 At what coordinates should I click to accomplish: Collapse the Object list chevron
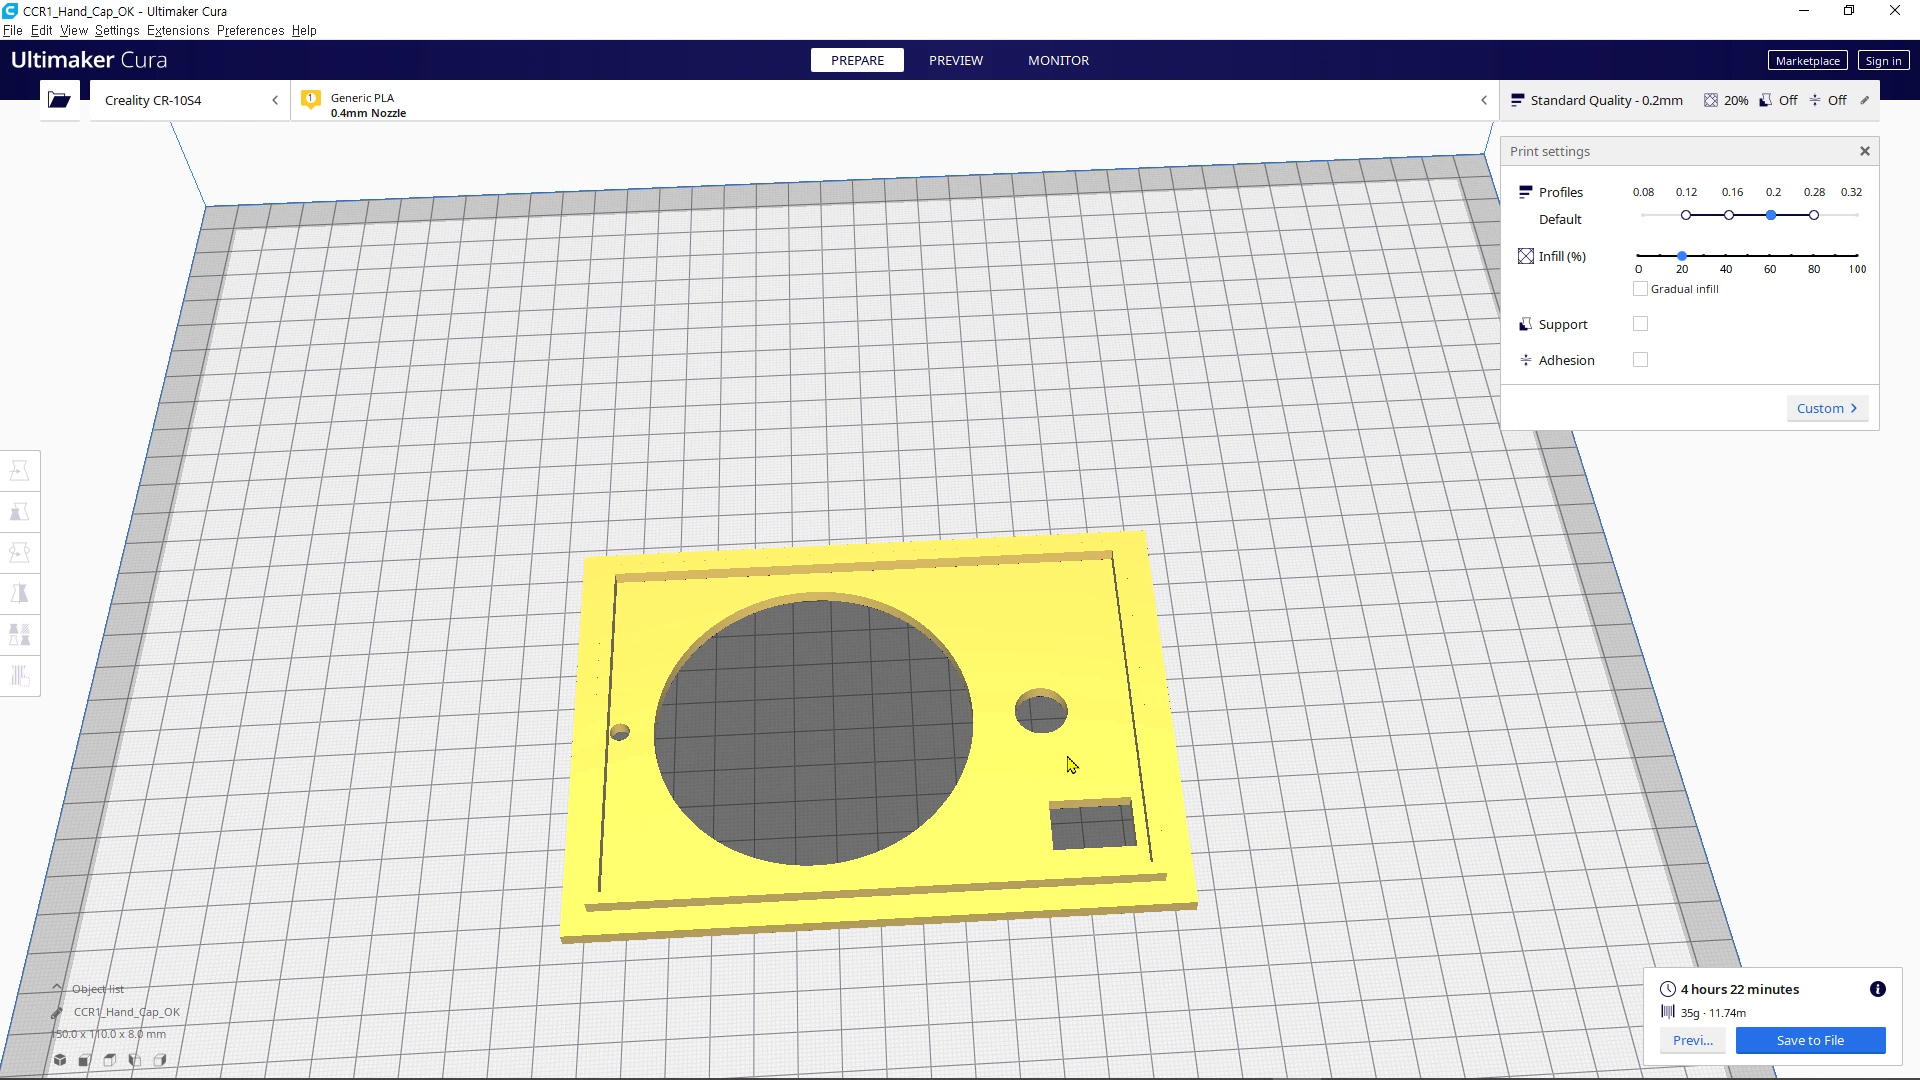(57, 988)
